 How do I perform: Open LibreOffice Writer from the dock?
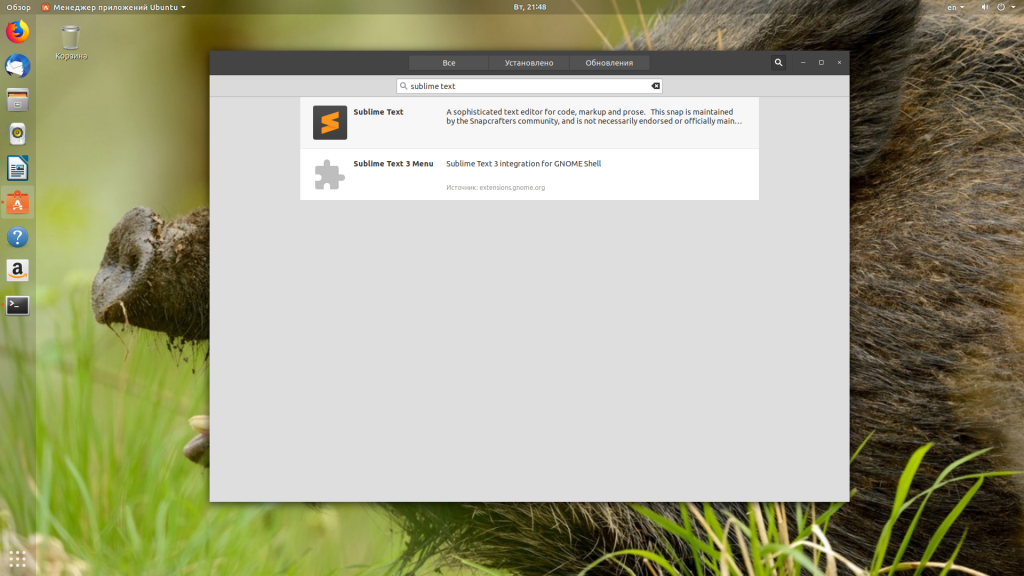point(18,168)
